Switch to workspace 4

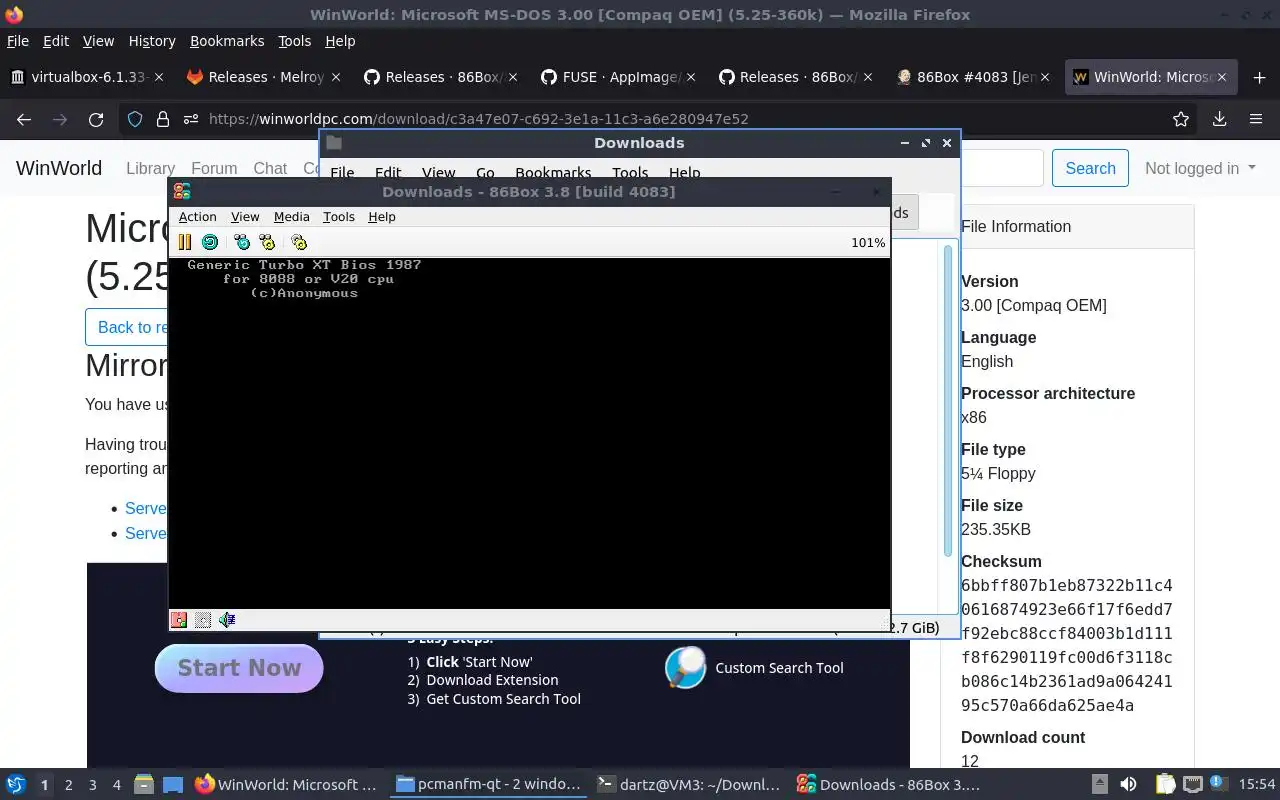117,785
